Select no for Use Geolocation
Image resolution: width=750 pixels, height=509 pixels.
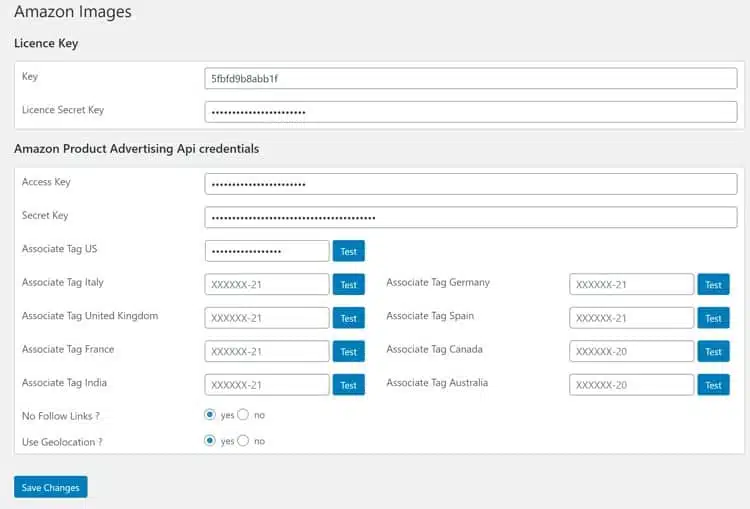coord(243,440)
